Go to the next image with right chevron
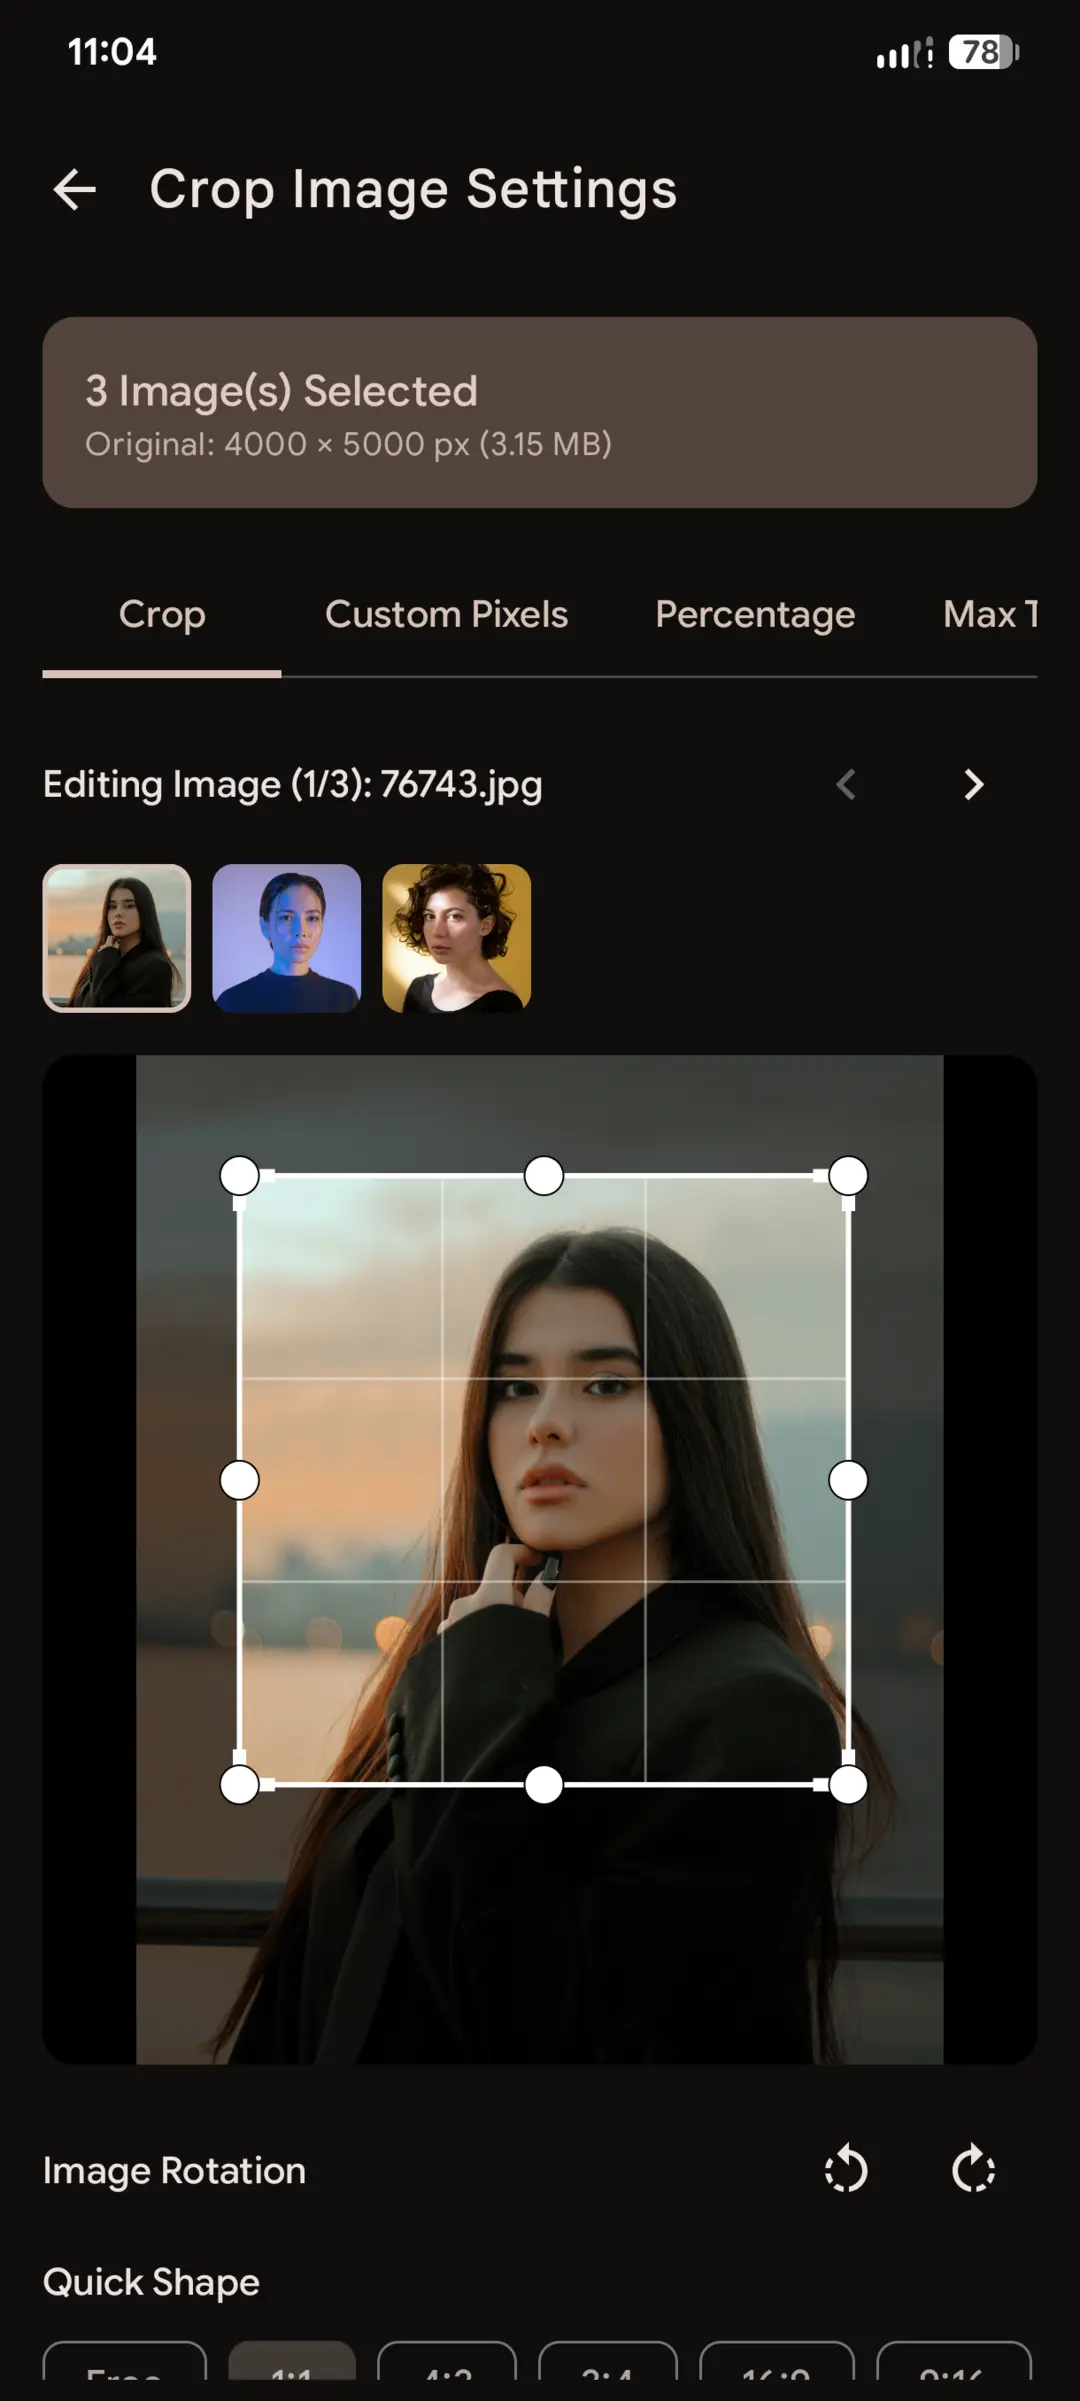 click(x=973, y=785)
